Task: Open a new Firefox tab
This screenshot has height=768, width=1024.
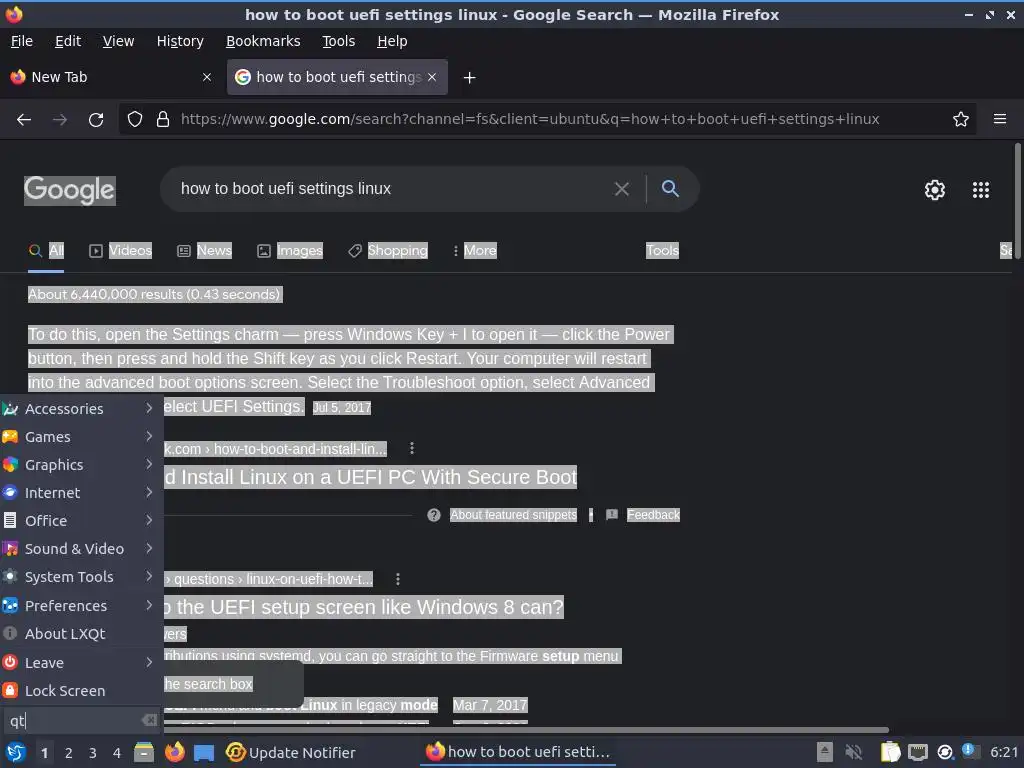Action: point(469,78)
